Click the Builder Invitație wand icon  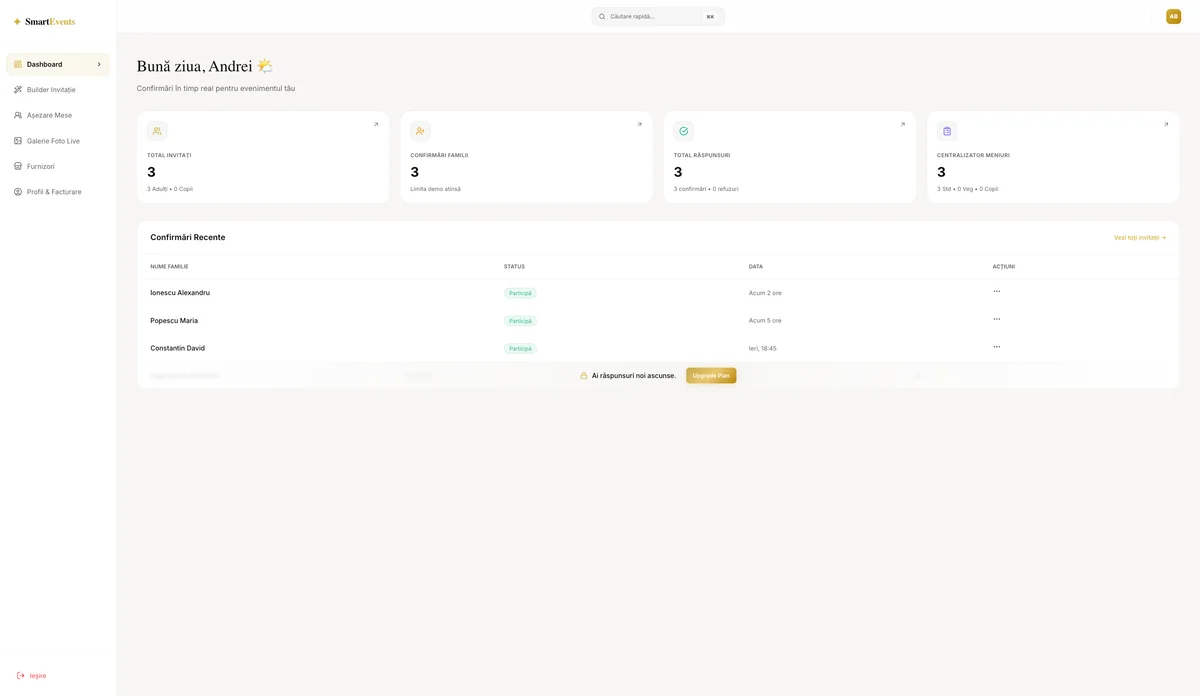(x=18, y=90)
